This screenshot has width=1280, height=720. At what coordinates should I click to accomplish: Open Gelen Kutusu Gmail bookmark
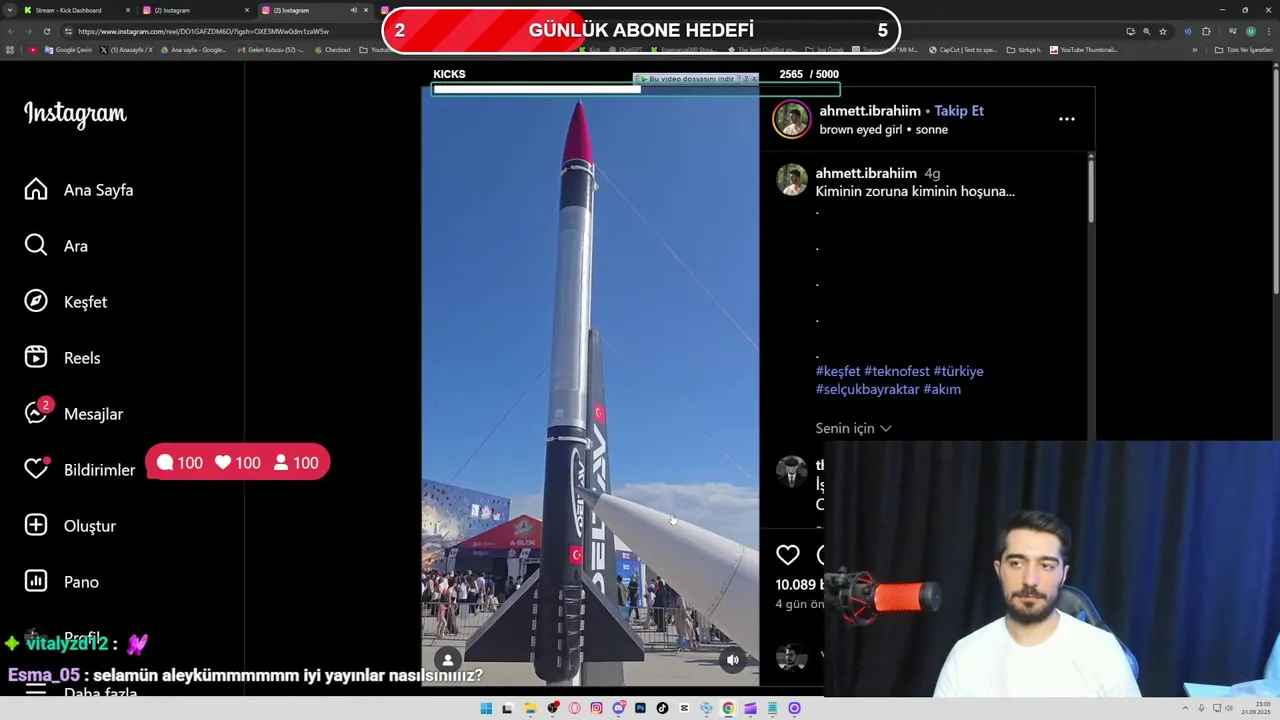coord(271,50)
